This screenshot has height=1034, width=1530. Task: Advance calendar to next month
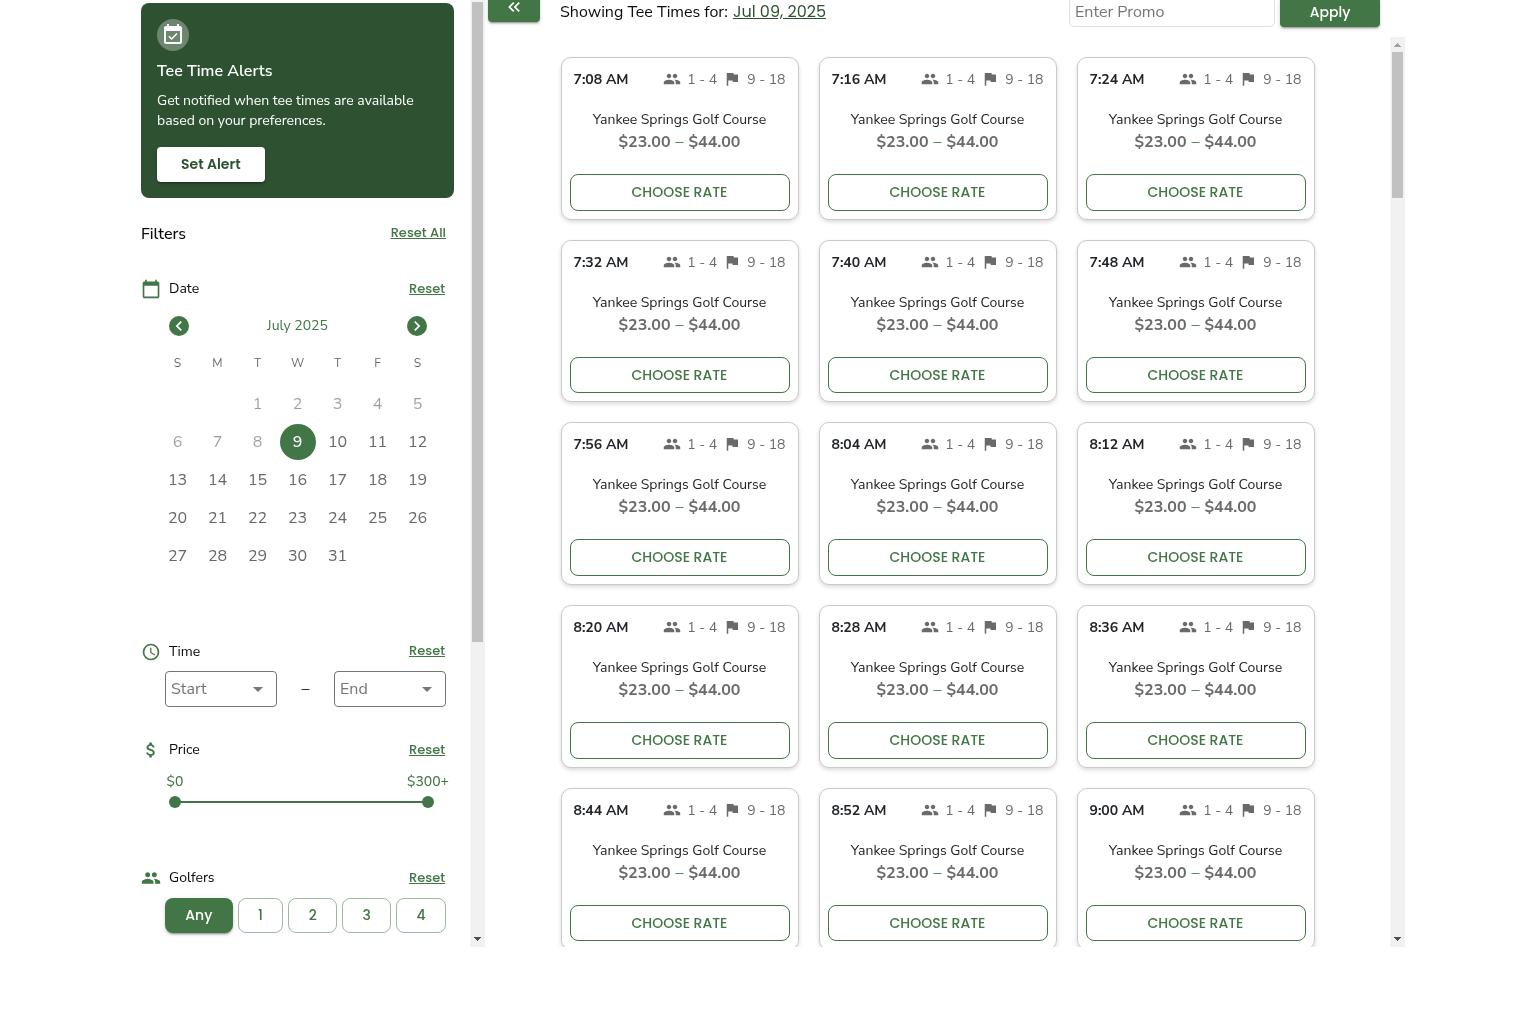point(417,326)
